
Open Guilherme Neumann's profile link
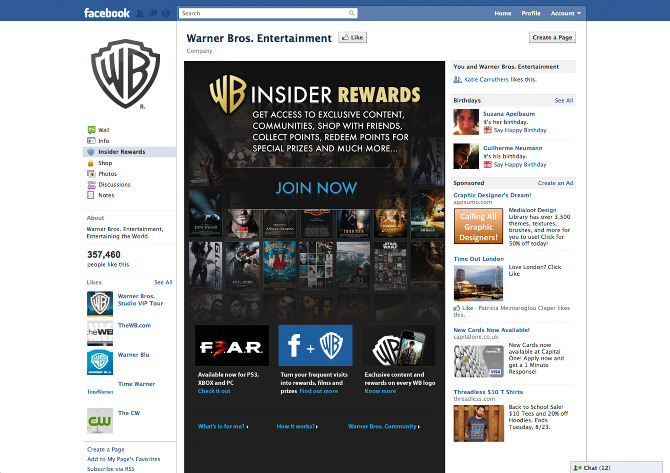click(x=513, y=148)
